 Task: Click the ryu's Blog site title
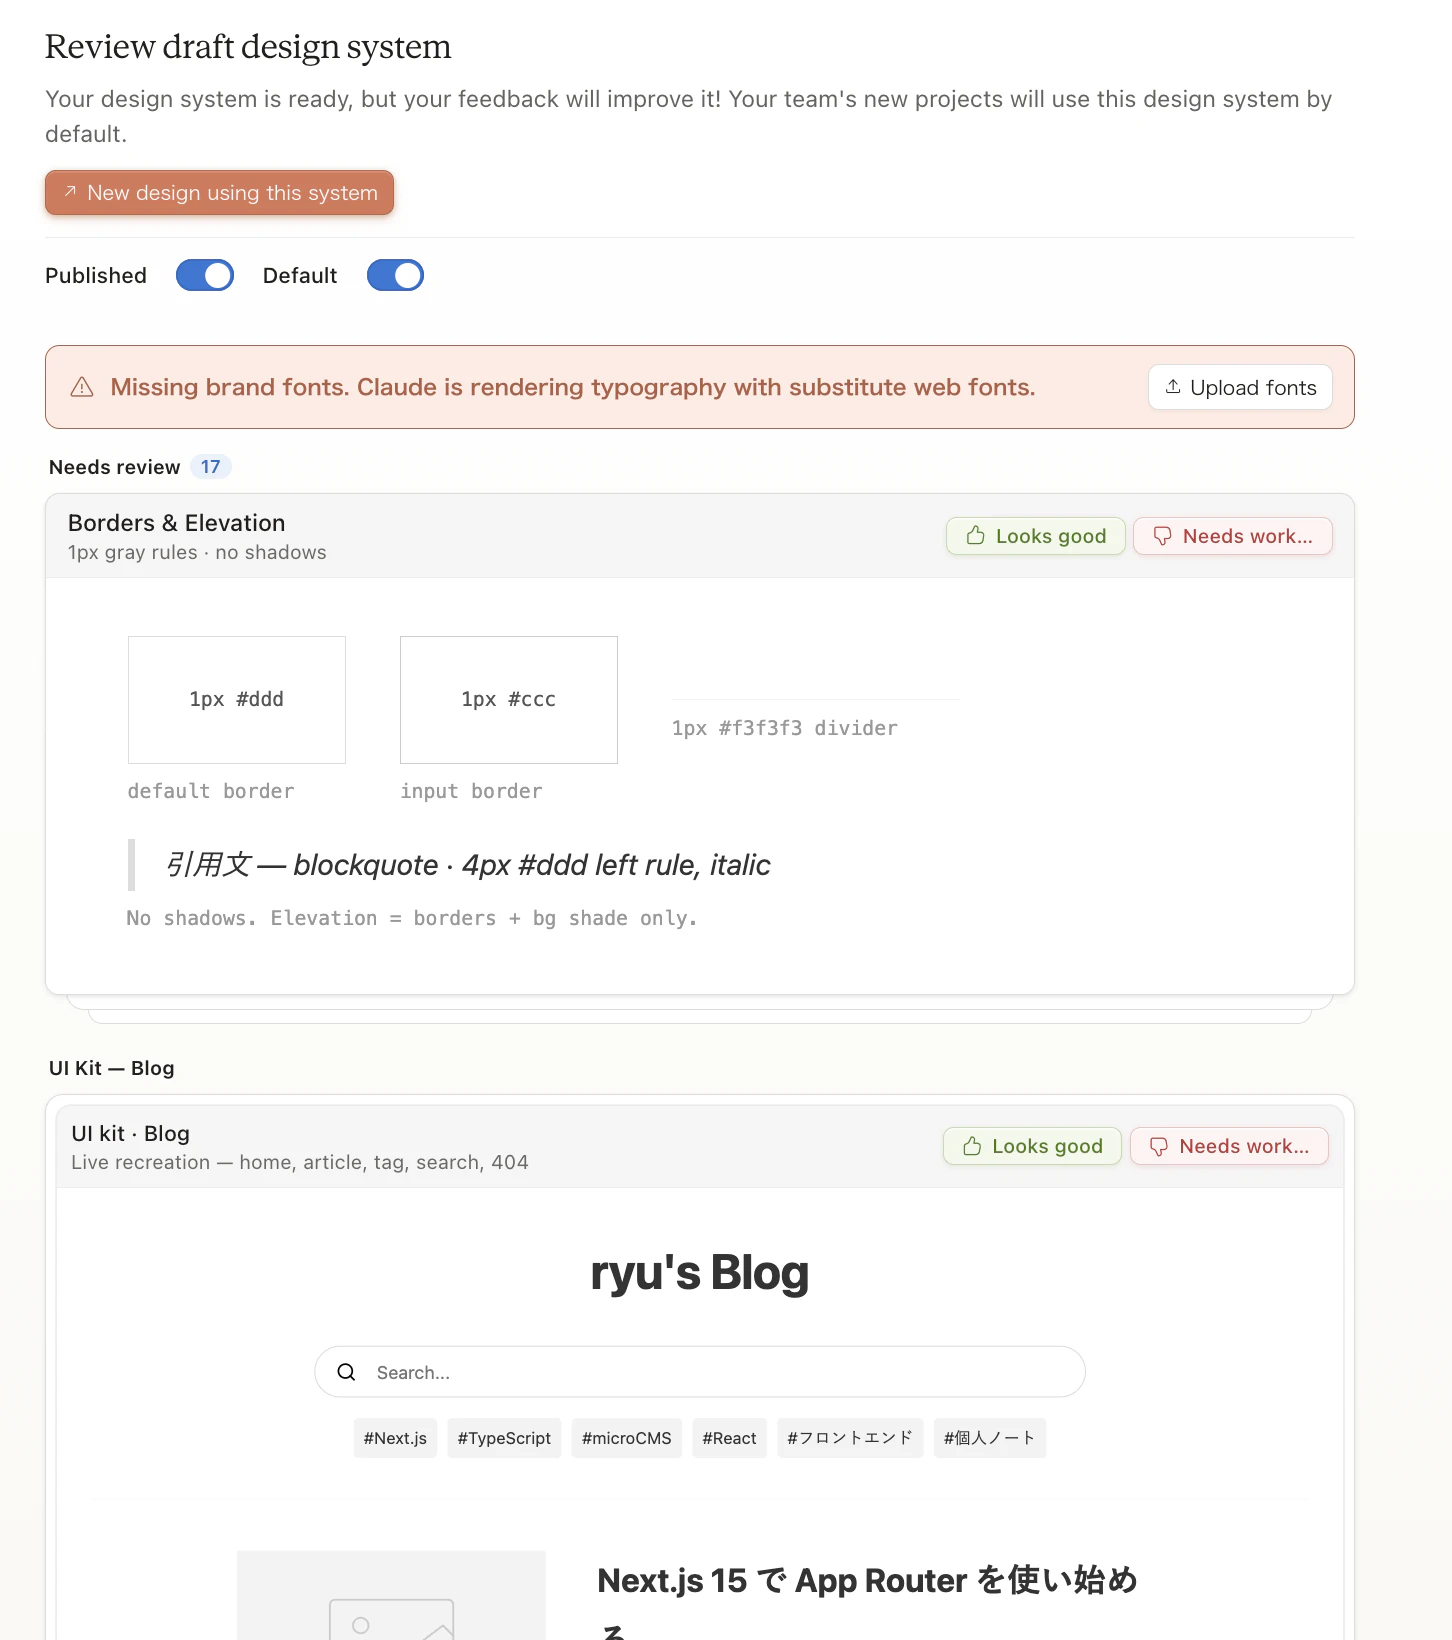click(x=700, y=1271)
